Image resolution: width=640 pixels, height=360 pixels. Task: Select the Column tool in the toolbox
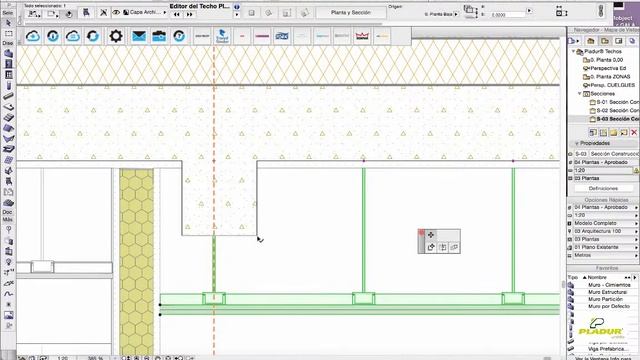[8, 85]
